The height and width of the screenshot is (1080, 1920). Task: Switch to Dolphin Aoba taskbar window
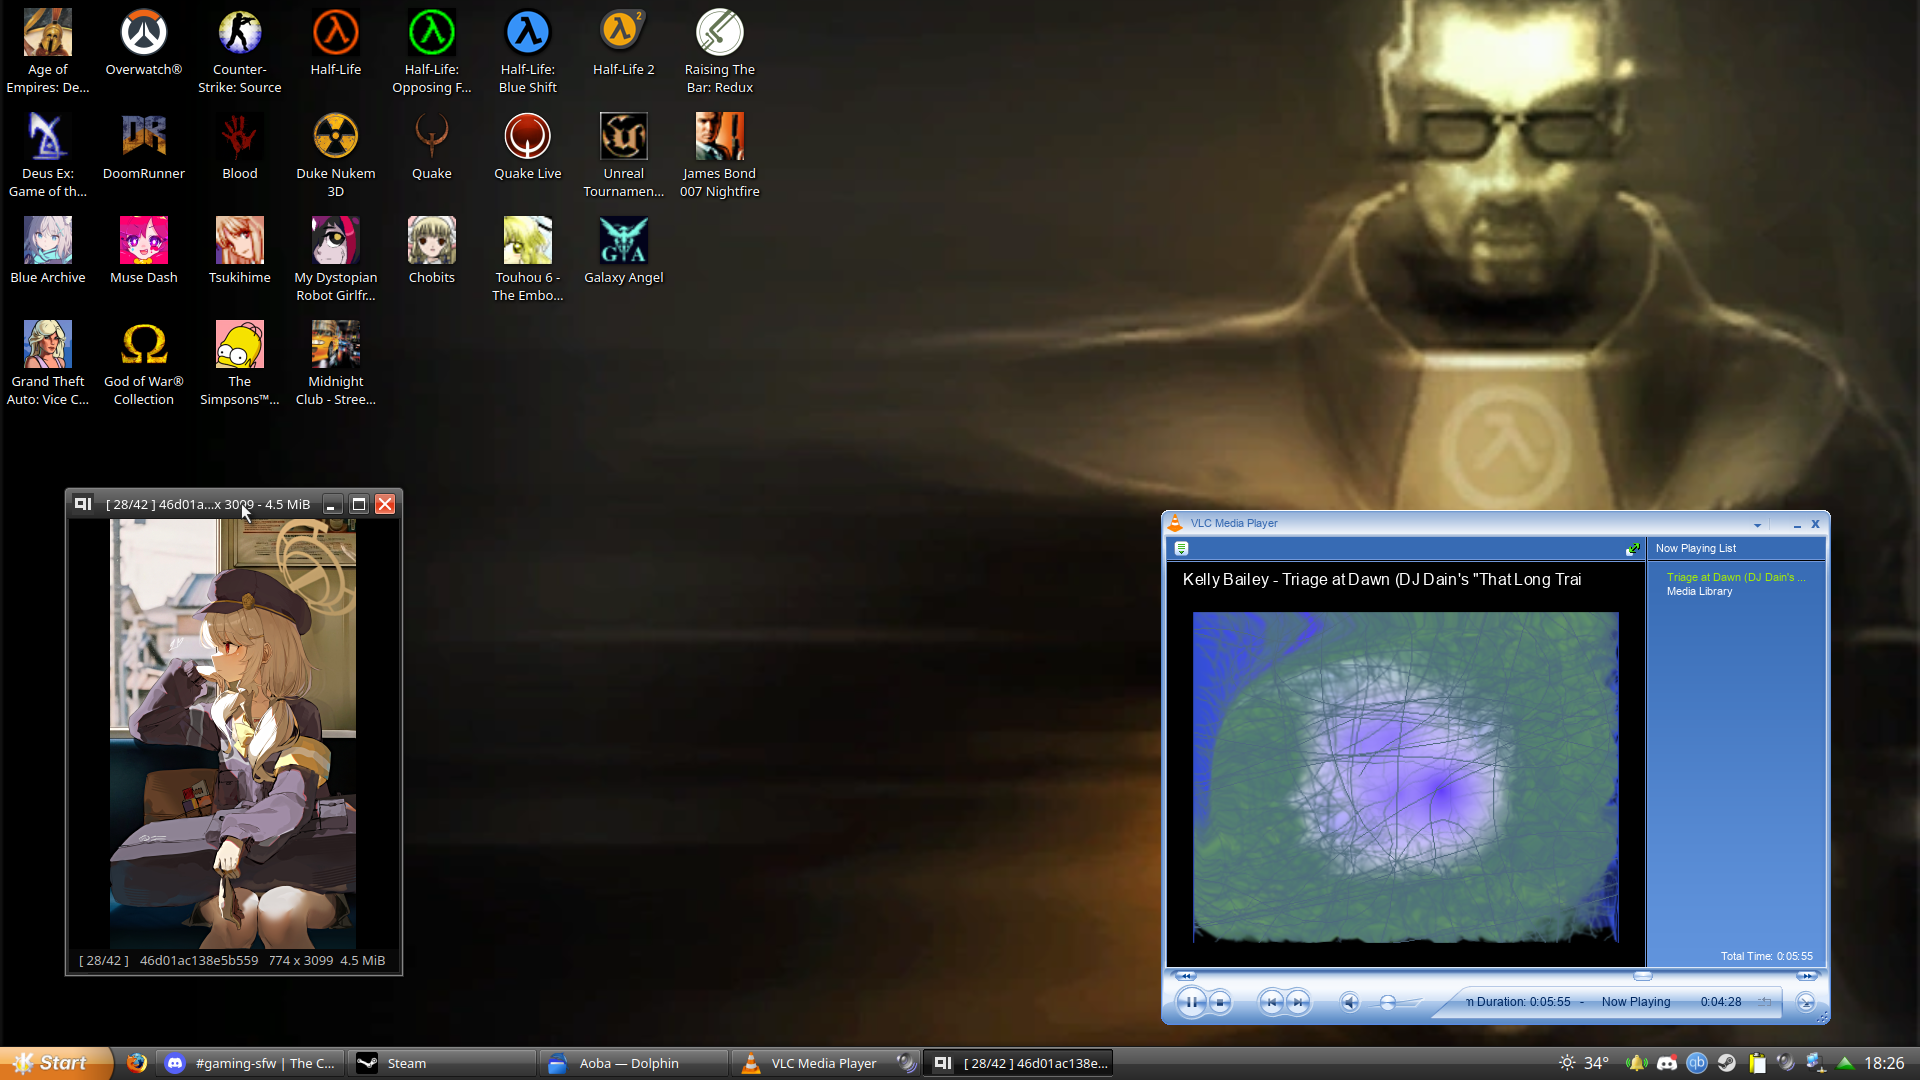[634, 1063]
